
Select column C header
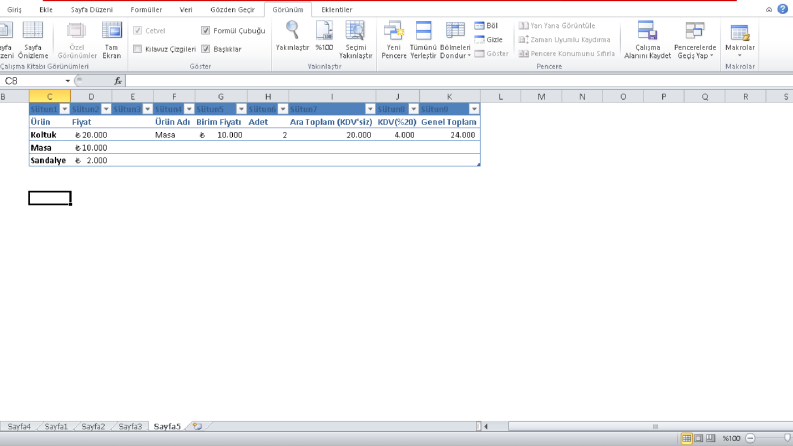(x=50, y=97)
